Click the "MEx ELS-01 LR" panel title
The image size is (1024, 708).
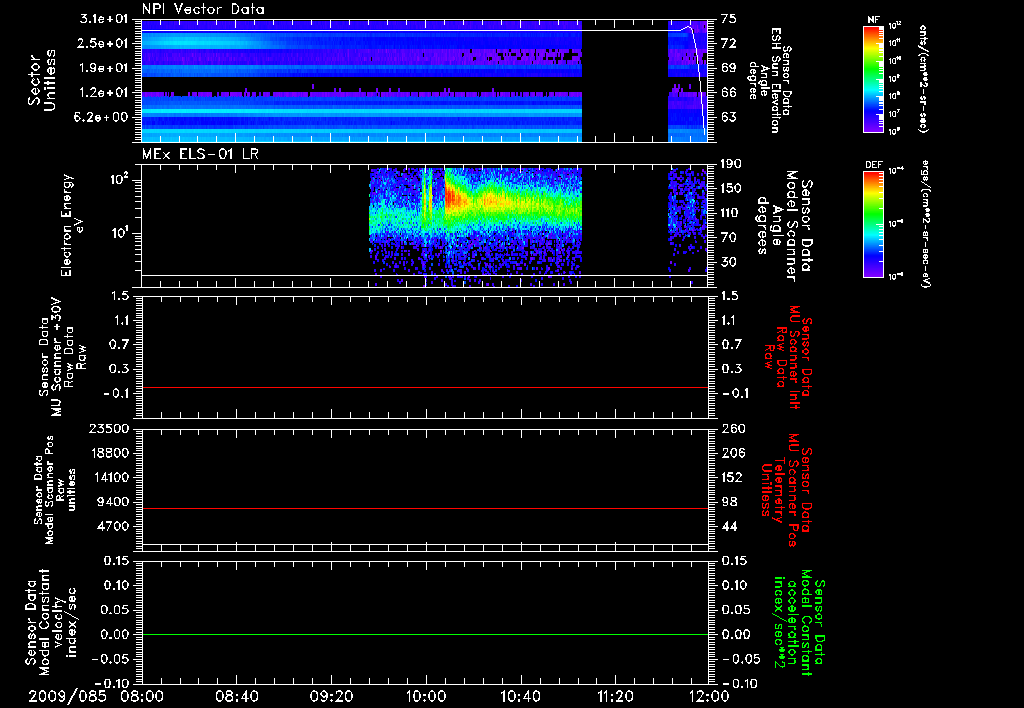(x=200, y=154)
